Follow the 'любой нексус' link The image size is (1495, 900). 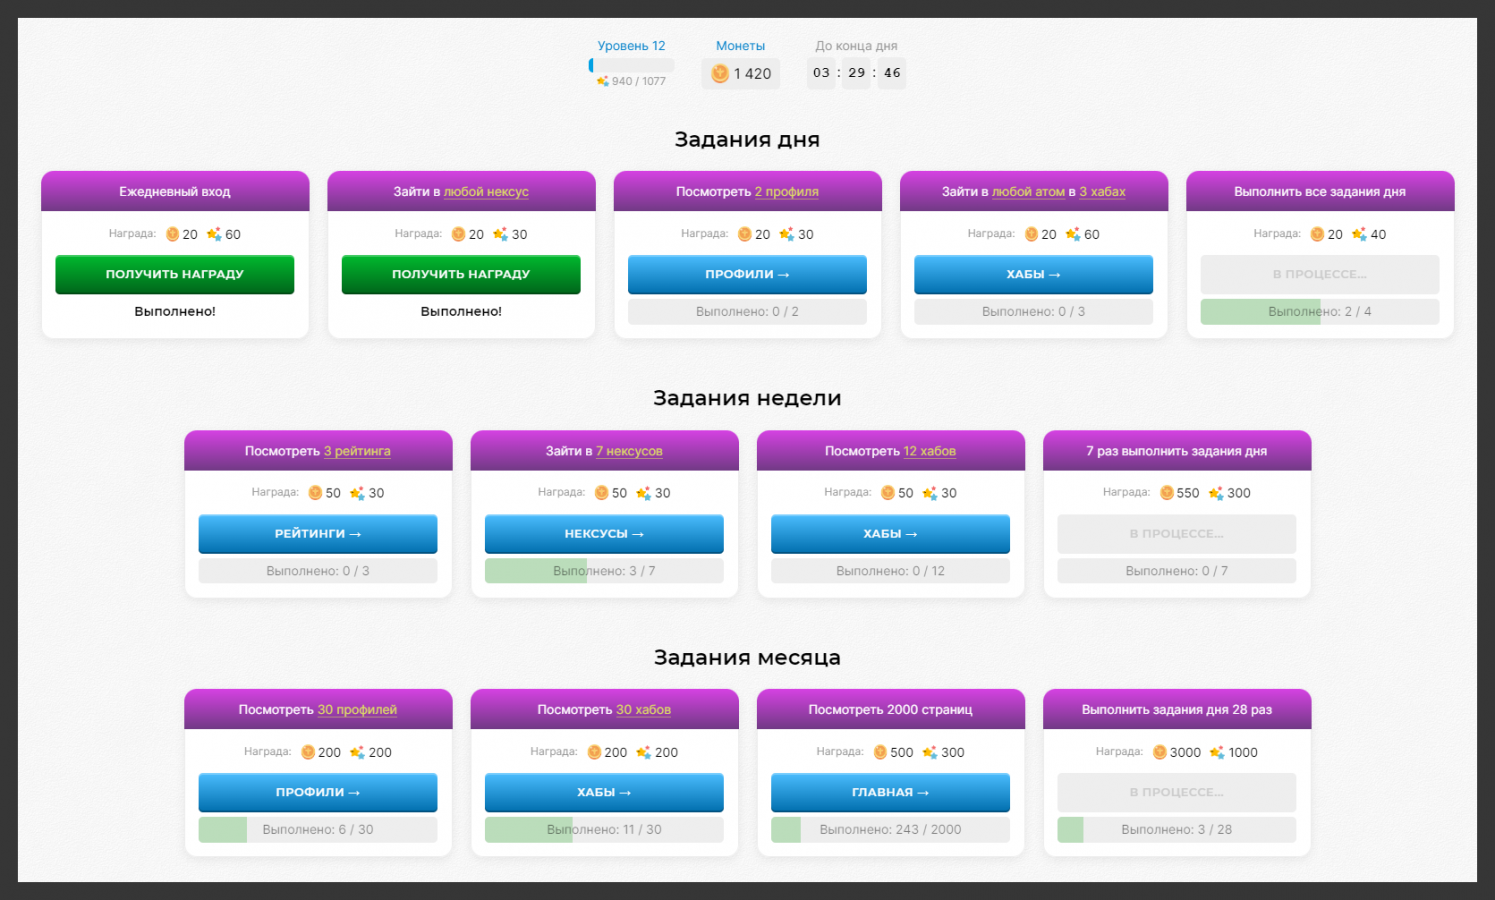tap(486, 192)
